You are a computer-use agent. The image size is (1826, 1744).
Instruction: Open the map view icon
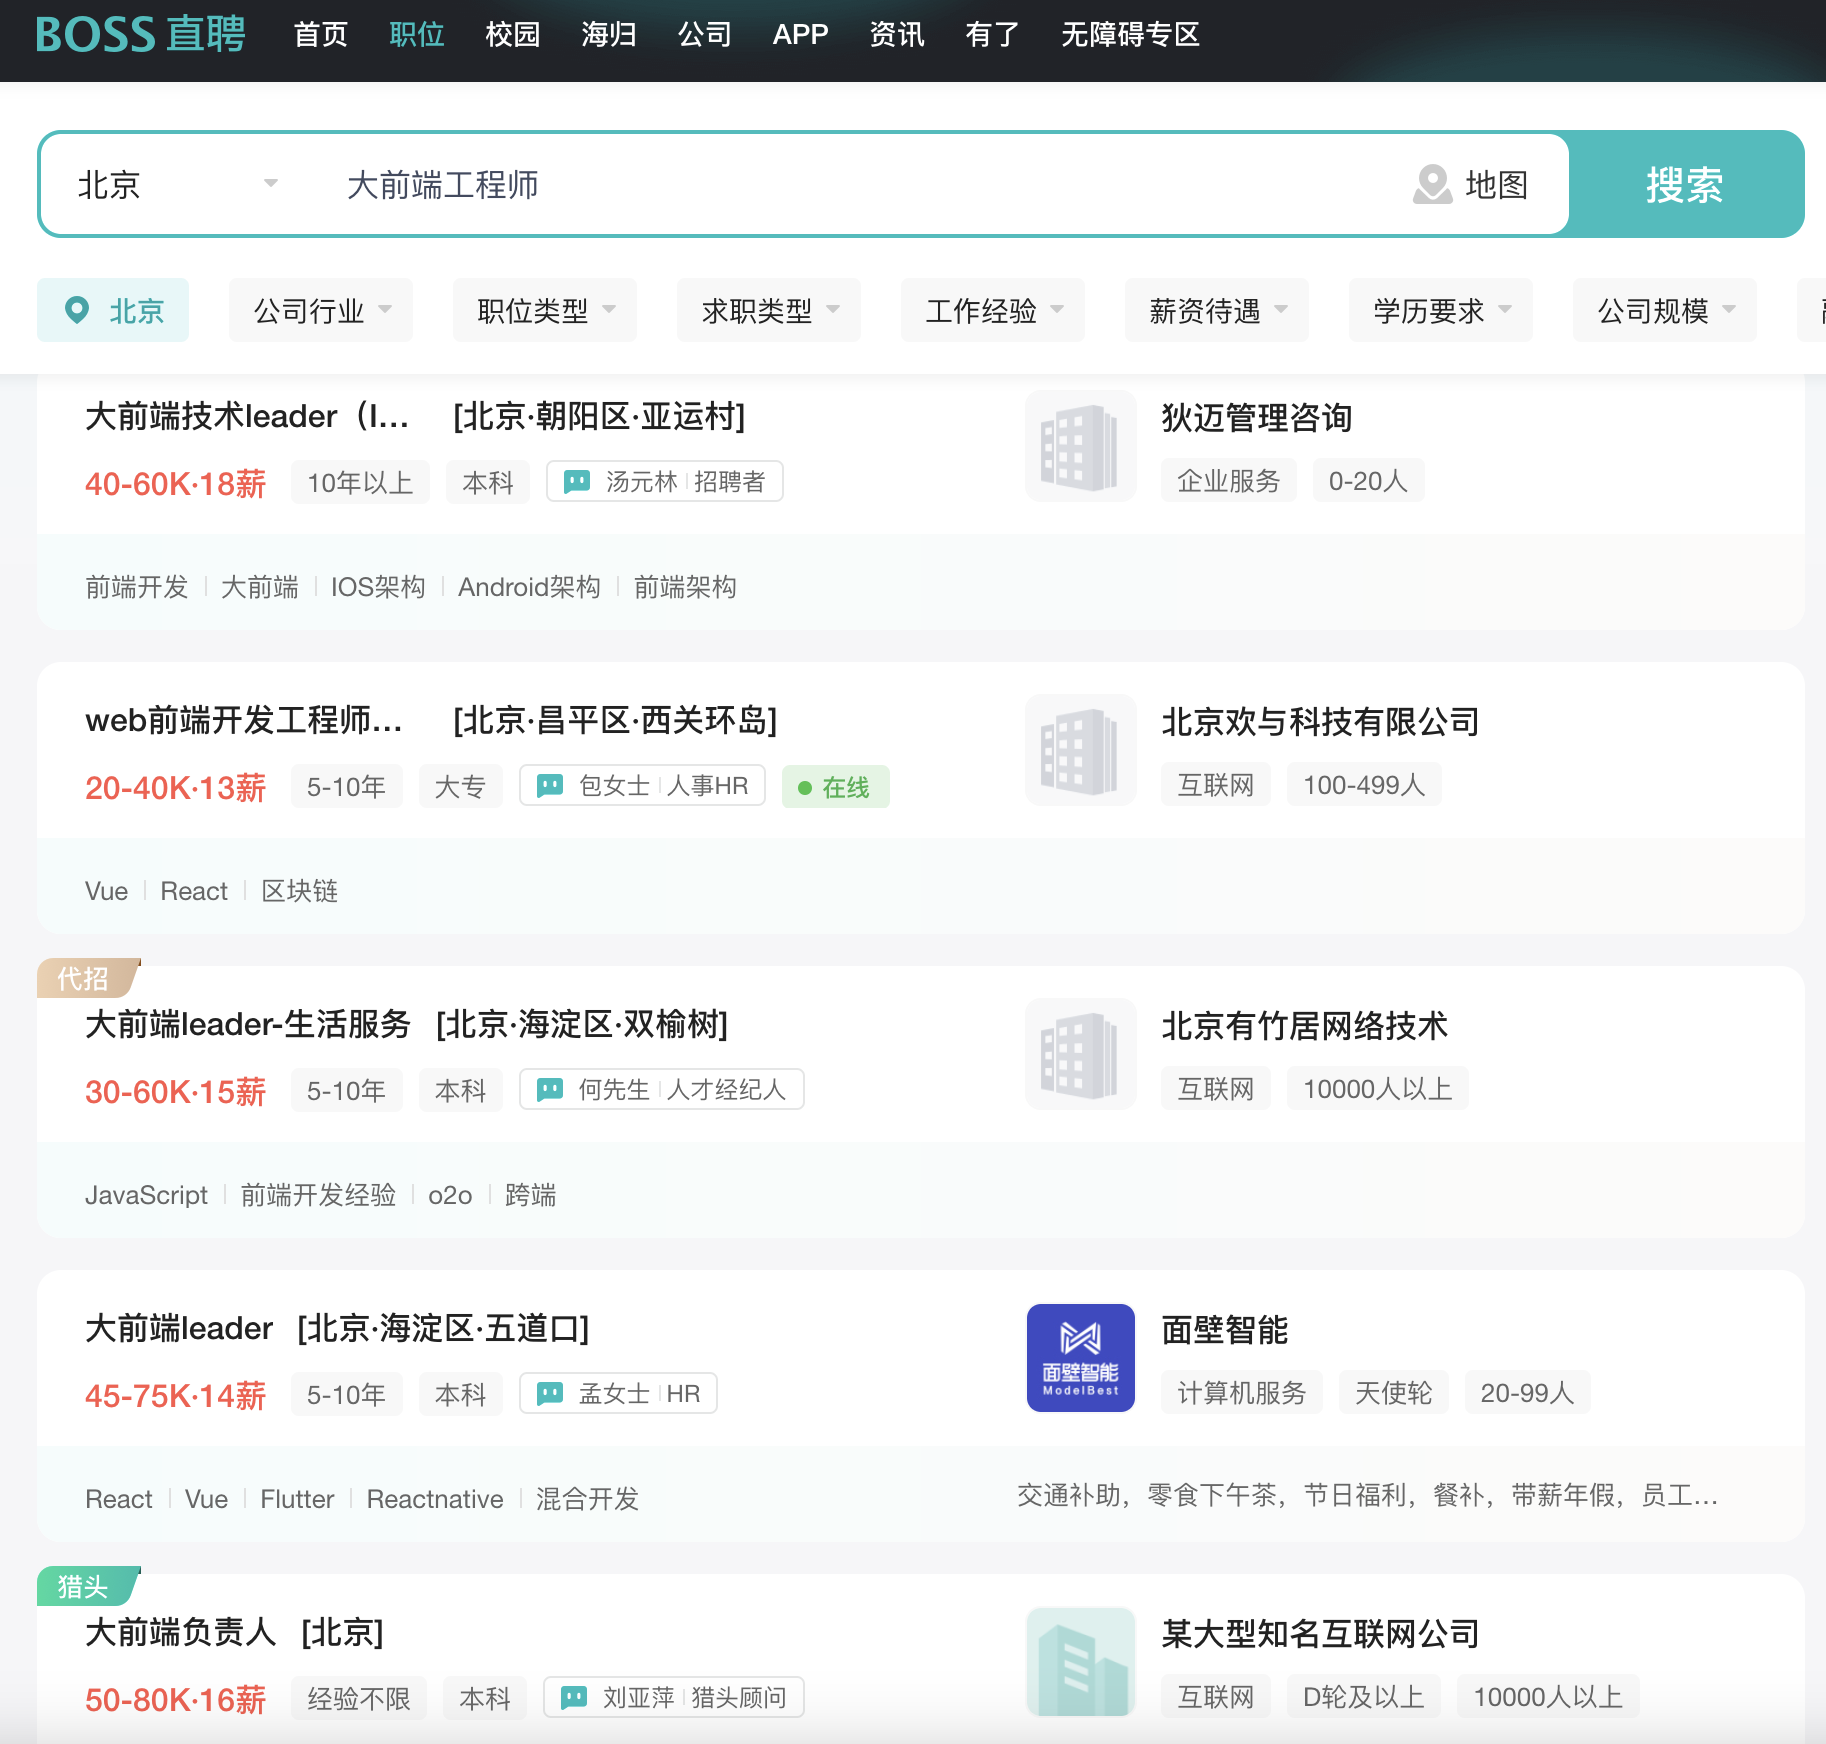click(x=1432, y=185)
